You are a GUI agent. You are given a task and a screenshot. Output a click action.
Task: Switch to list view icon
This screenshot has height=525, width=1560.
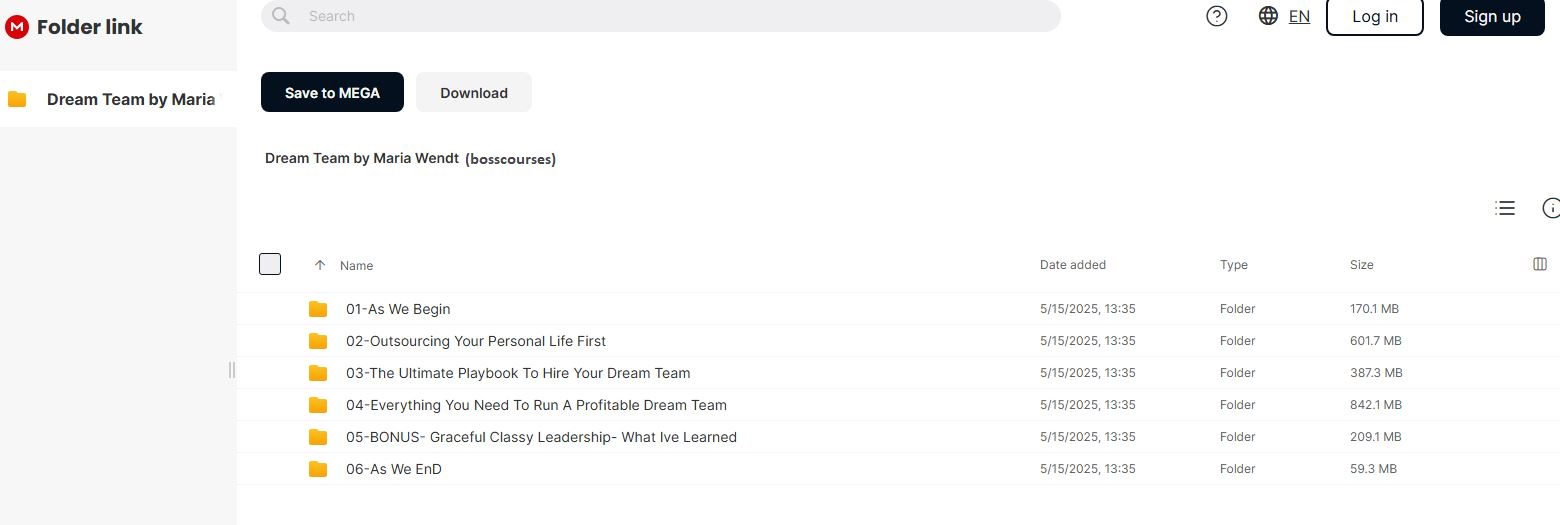tap(1504, 208)
